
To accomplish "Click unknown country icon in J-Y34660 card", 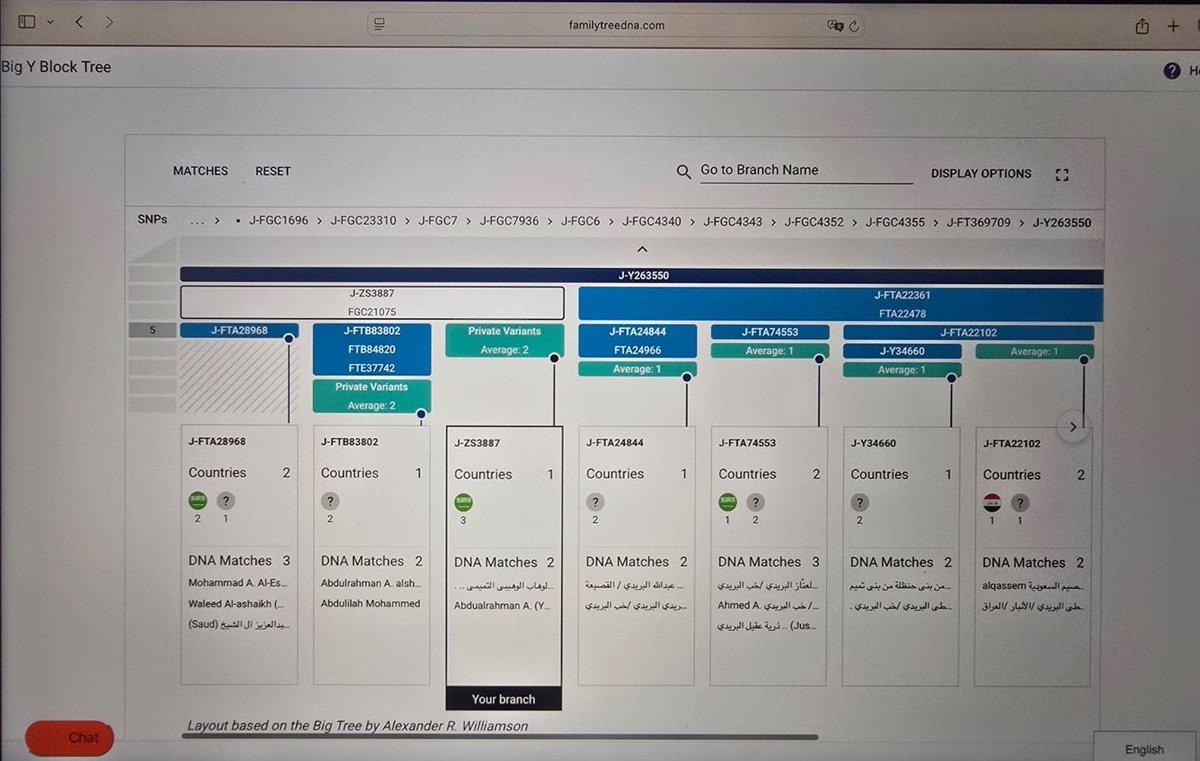I will click(860, 503).
